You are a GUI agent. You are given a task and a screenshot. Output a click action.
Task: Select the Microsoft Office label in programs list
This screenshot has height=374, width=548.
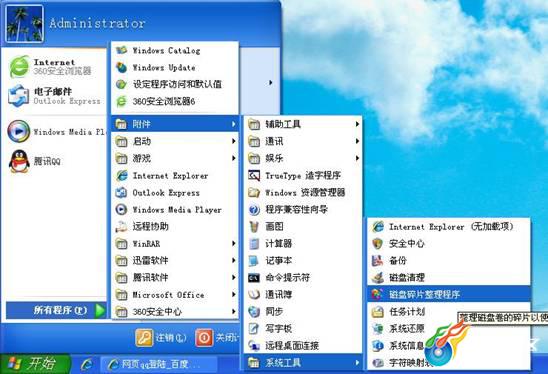(x=168, y=295)
